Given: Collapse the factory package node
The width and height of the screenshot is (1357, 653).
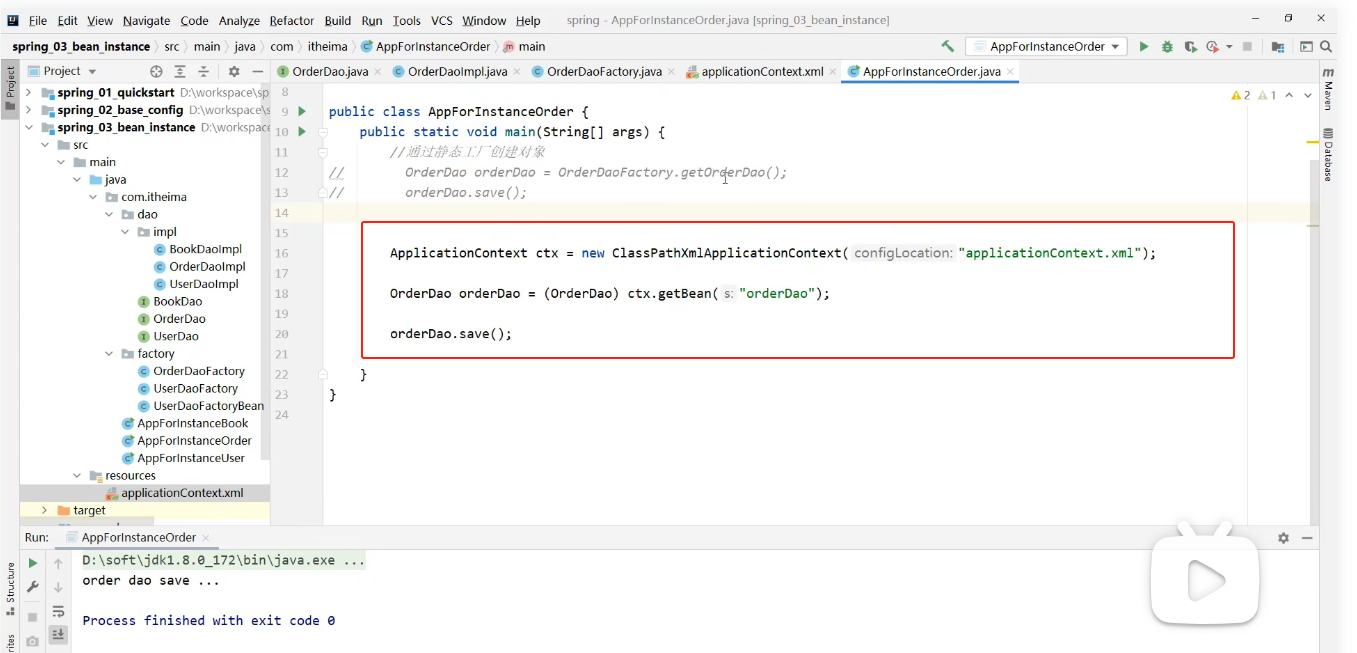Looking at the screenshot, I should (109, 354).
